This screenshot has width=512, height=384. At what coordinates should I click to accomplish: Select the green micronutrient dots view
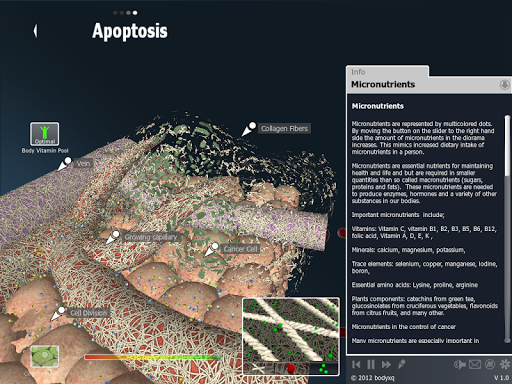point(323,368)
